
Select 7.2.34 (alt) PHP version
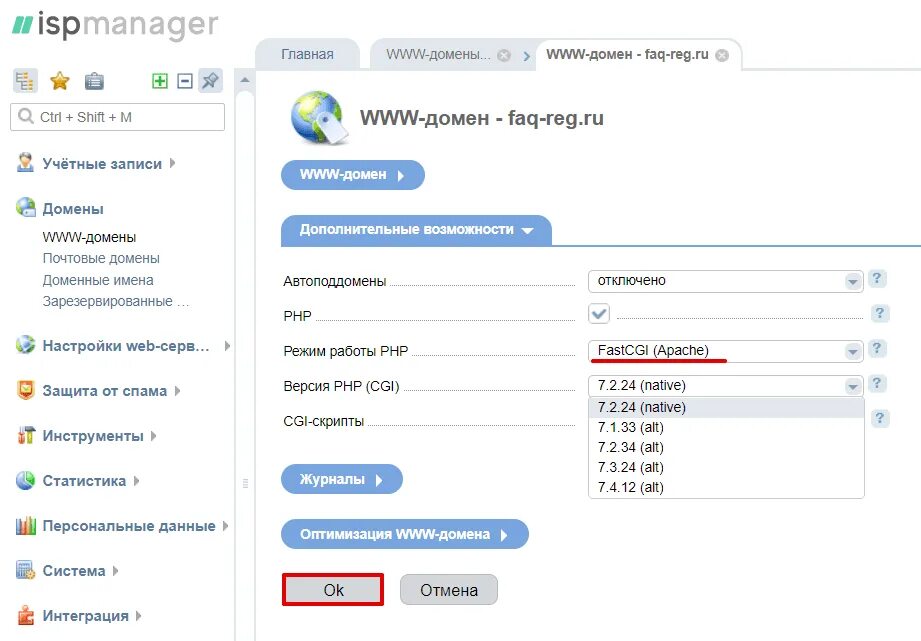tap(726, 448)
